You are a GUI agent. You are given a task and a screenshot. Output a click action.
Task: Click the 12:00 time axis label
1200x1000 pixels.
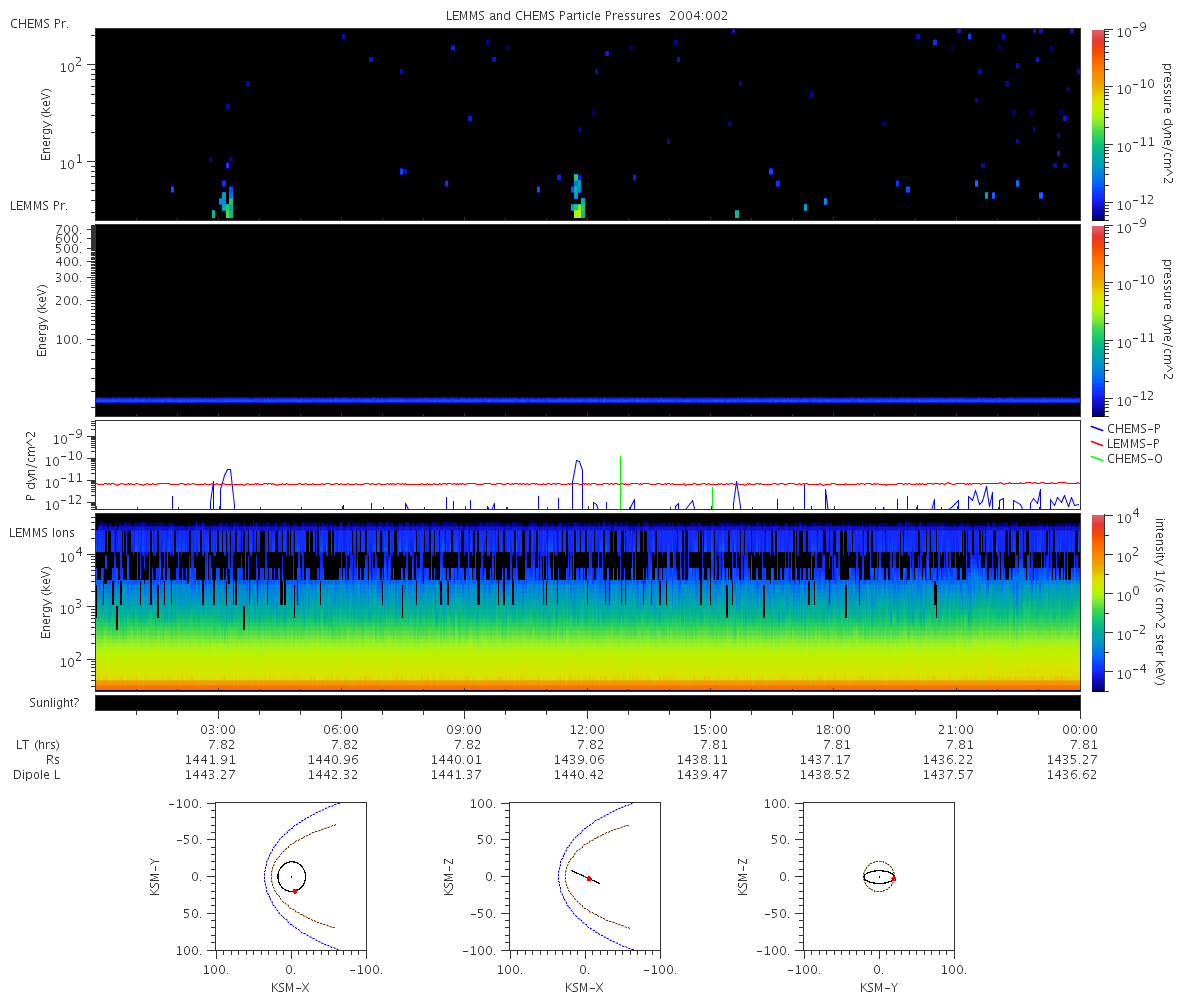[x=587, y=729]
